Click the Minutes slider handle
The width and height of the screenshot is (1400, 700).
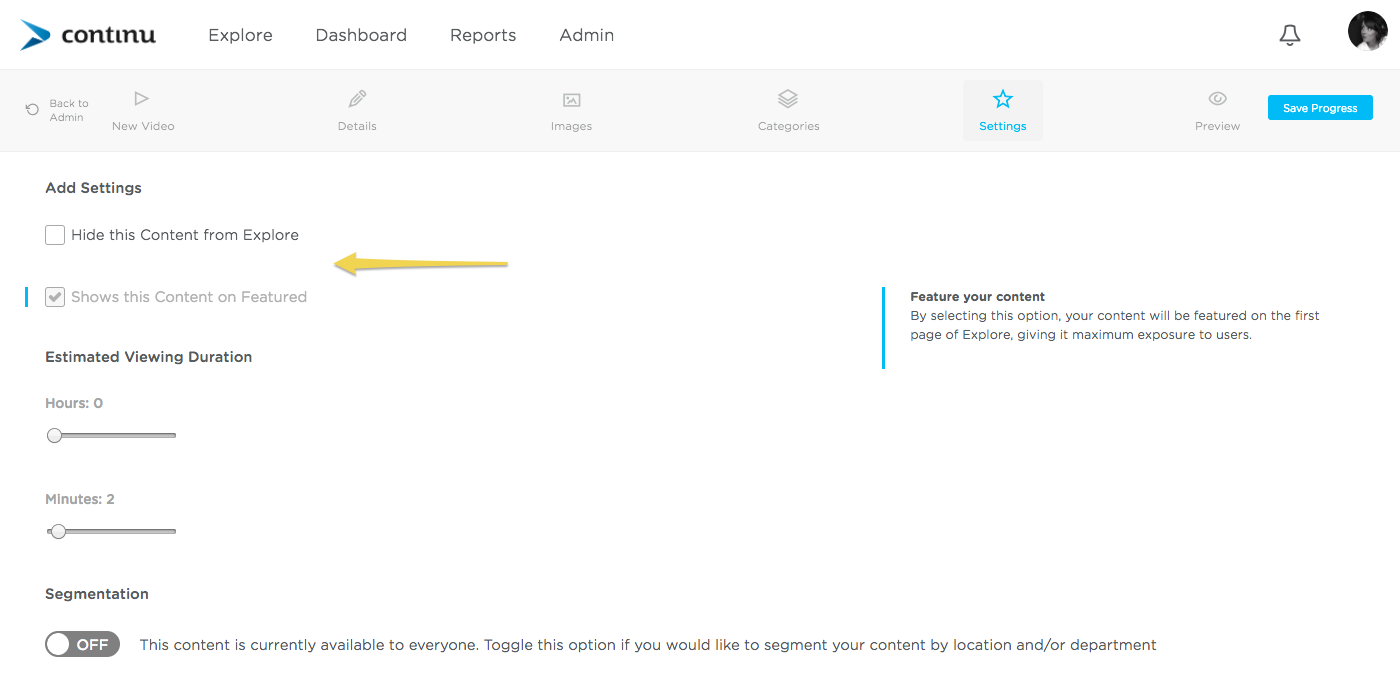[x=58, y=531]
